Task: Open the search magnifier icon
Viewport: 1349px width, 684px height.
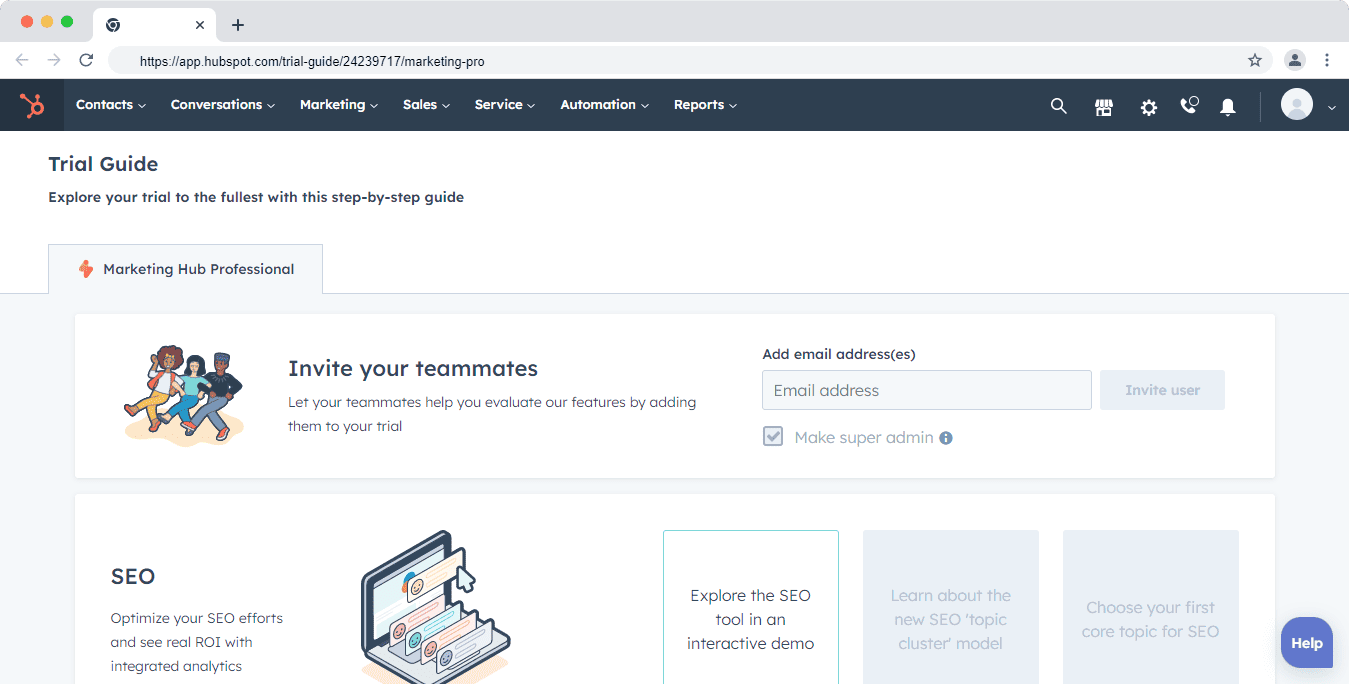Action: point(1058,106)
